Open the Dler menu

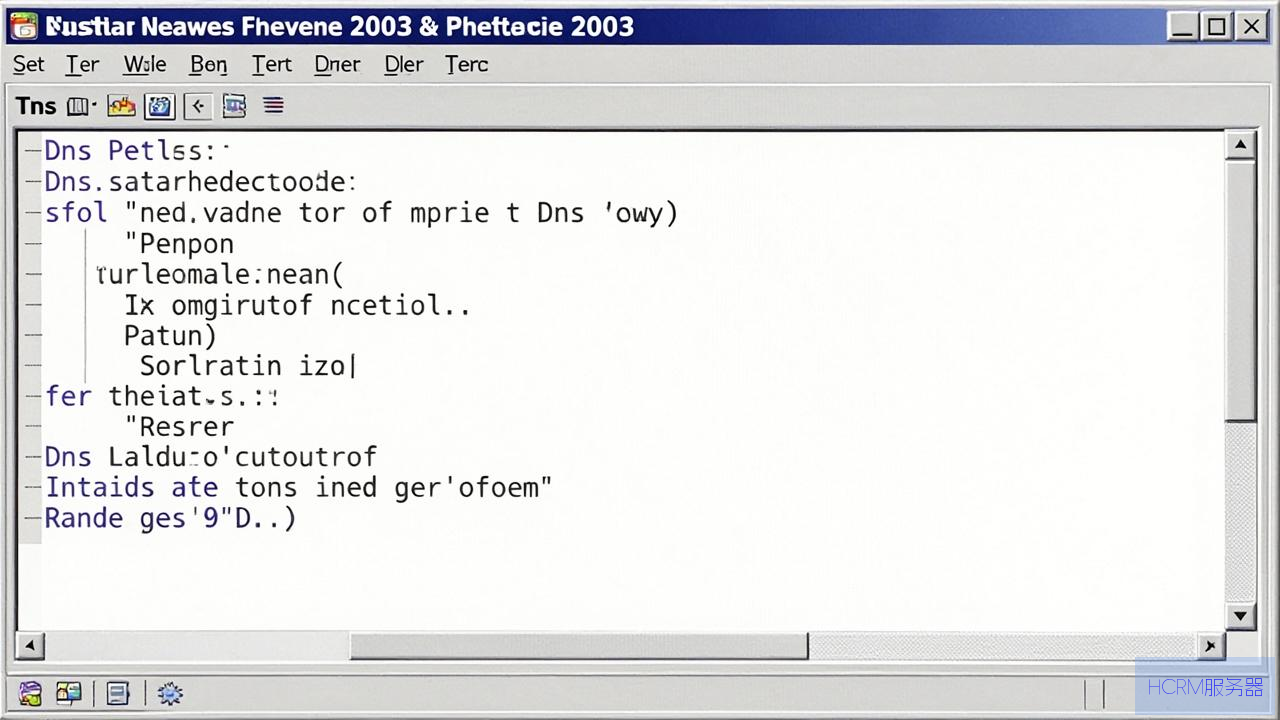(404, 65)
